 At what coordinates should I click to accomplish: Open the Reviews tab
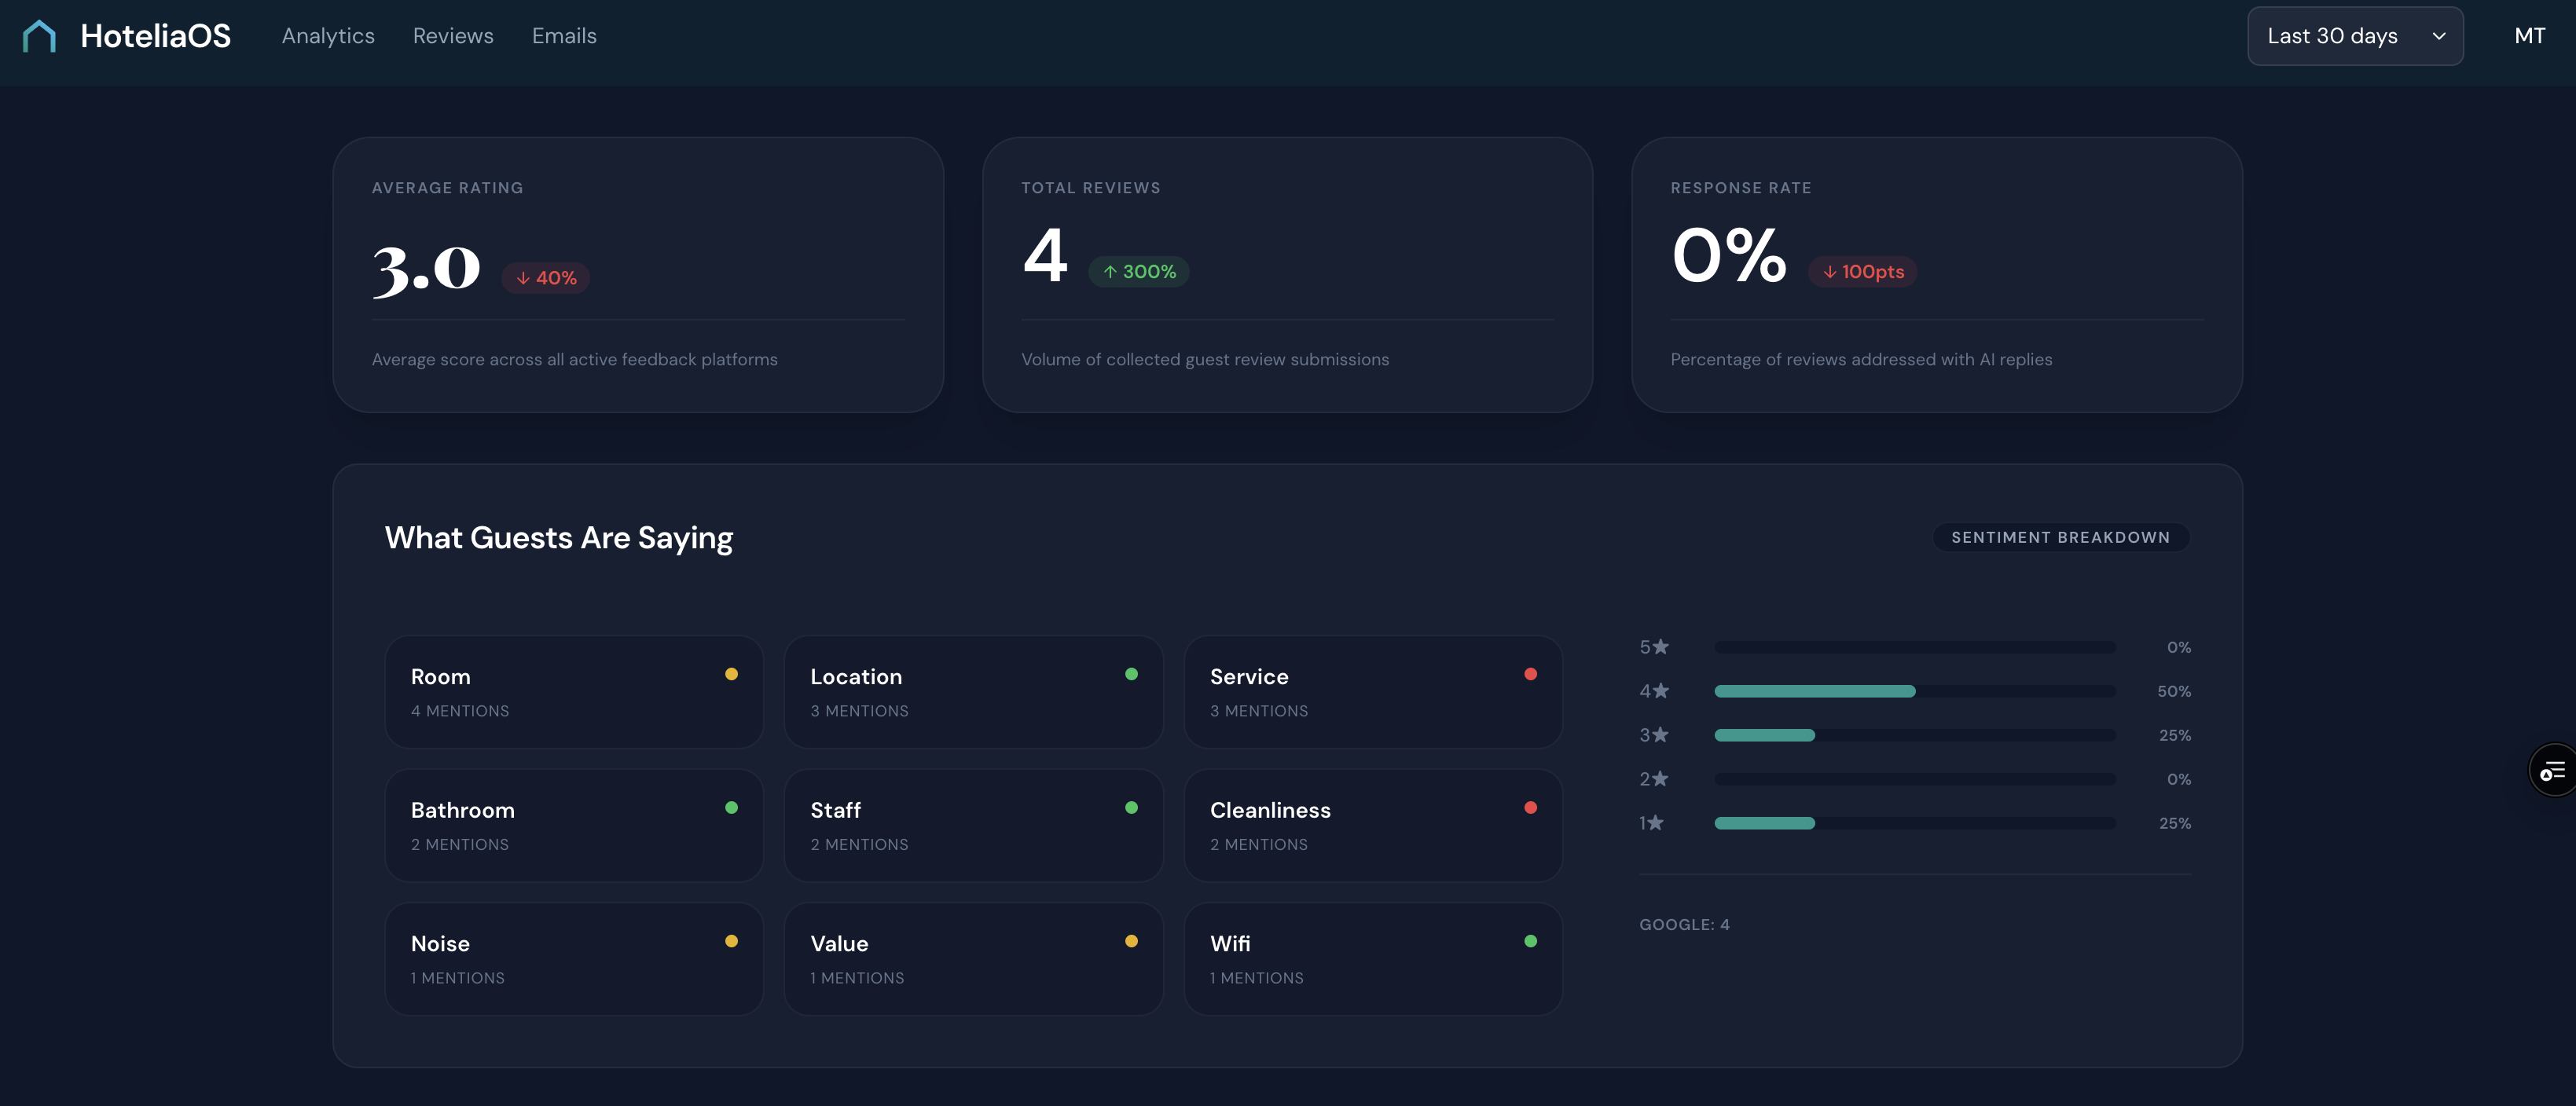coord(453,36)
